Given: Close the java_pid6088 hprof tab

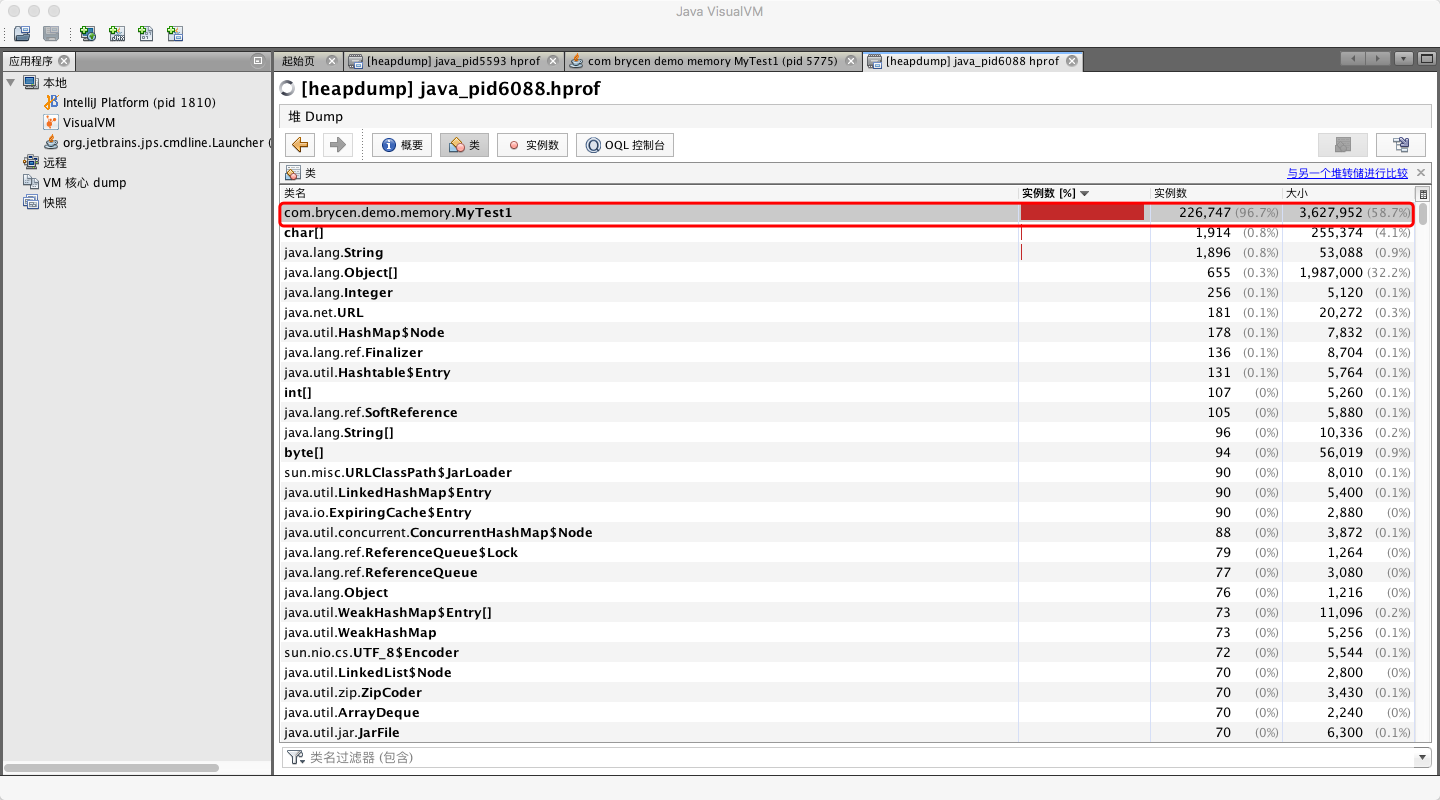Looking at the screenshot, I should pyautogui.click(x=1072, y=61).
